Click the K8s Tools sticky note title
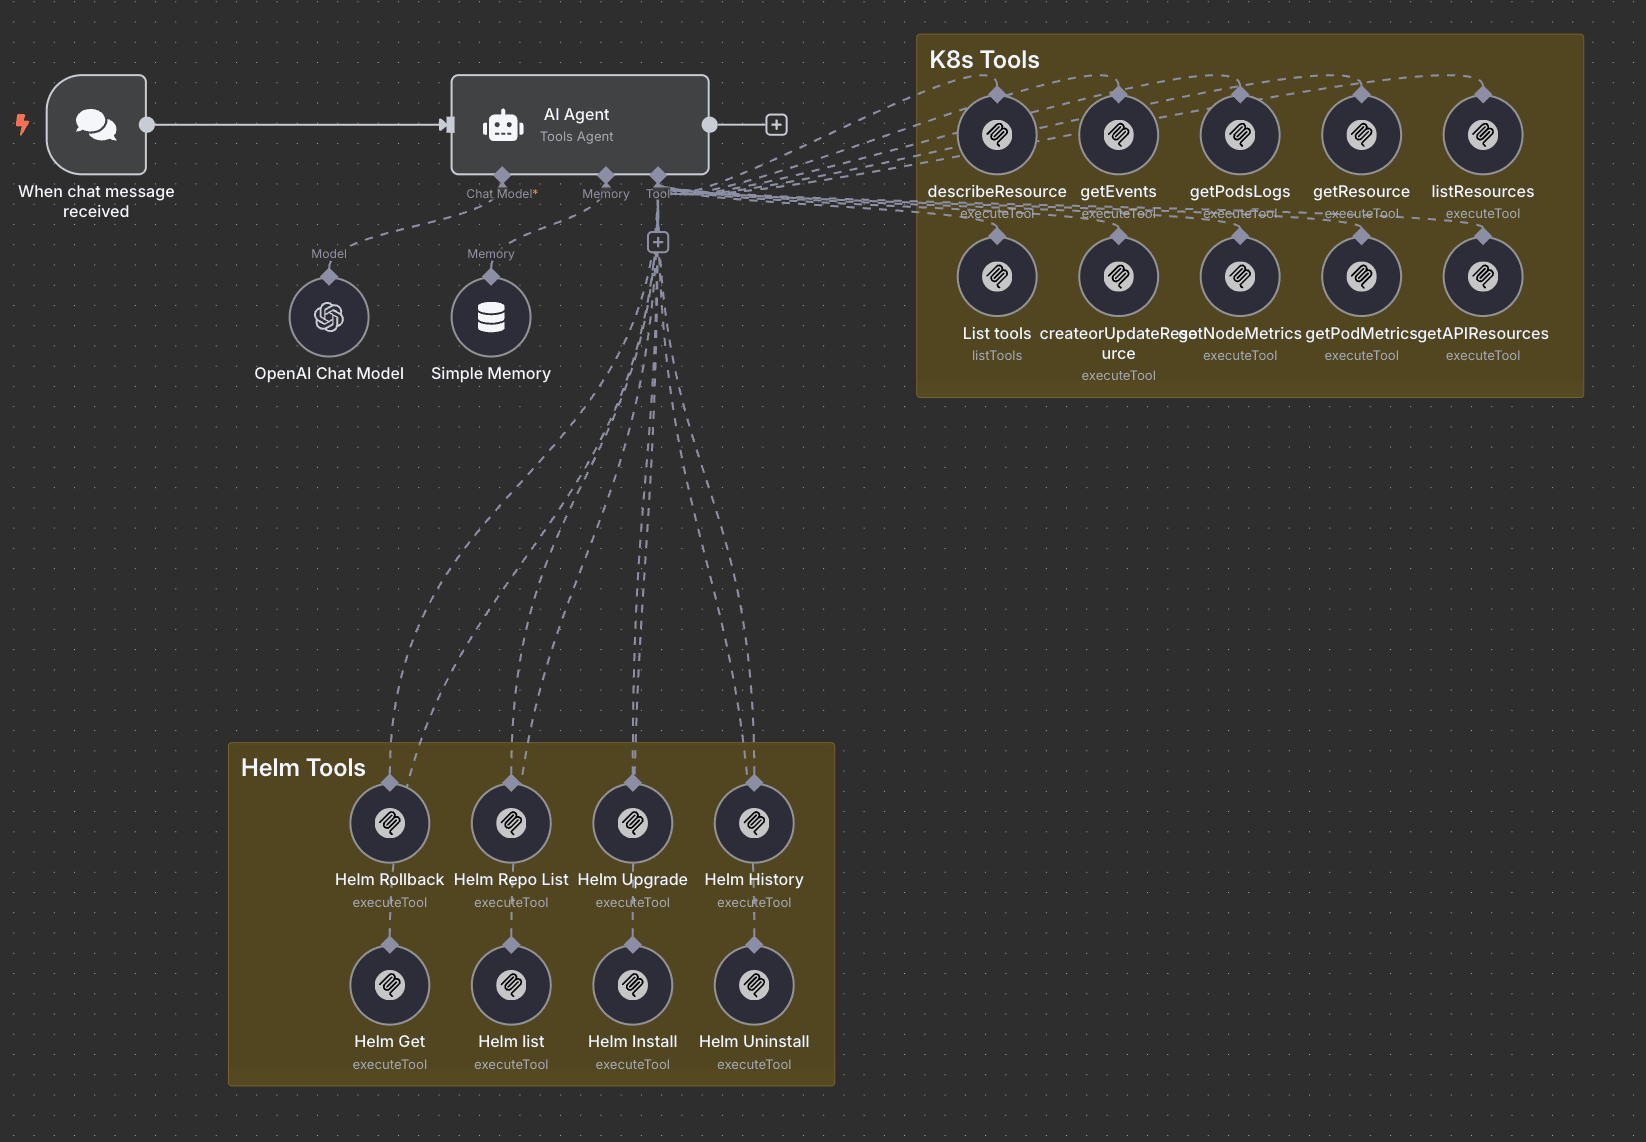Viewport: 1646px width, 1142px height. 984,60
